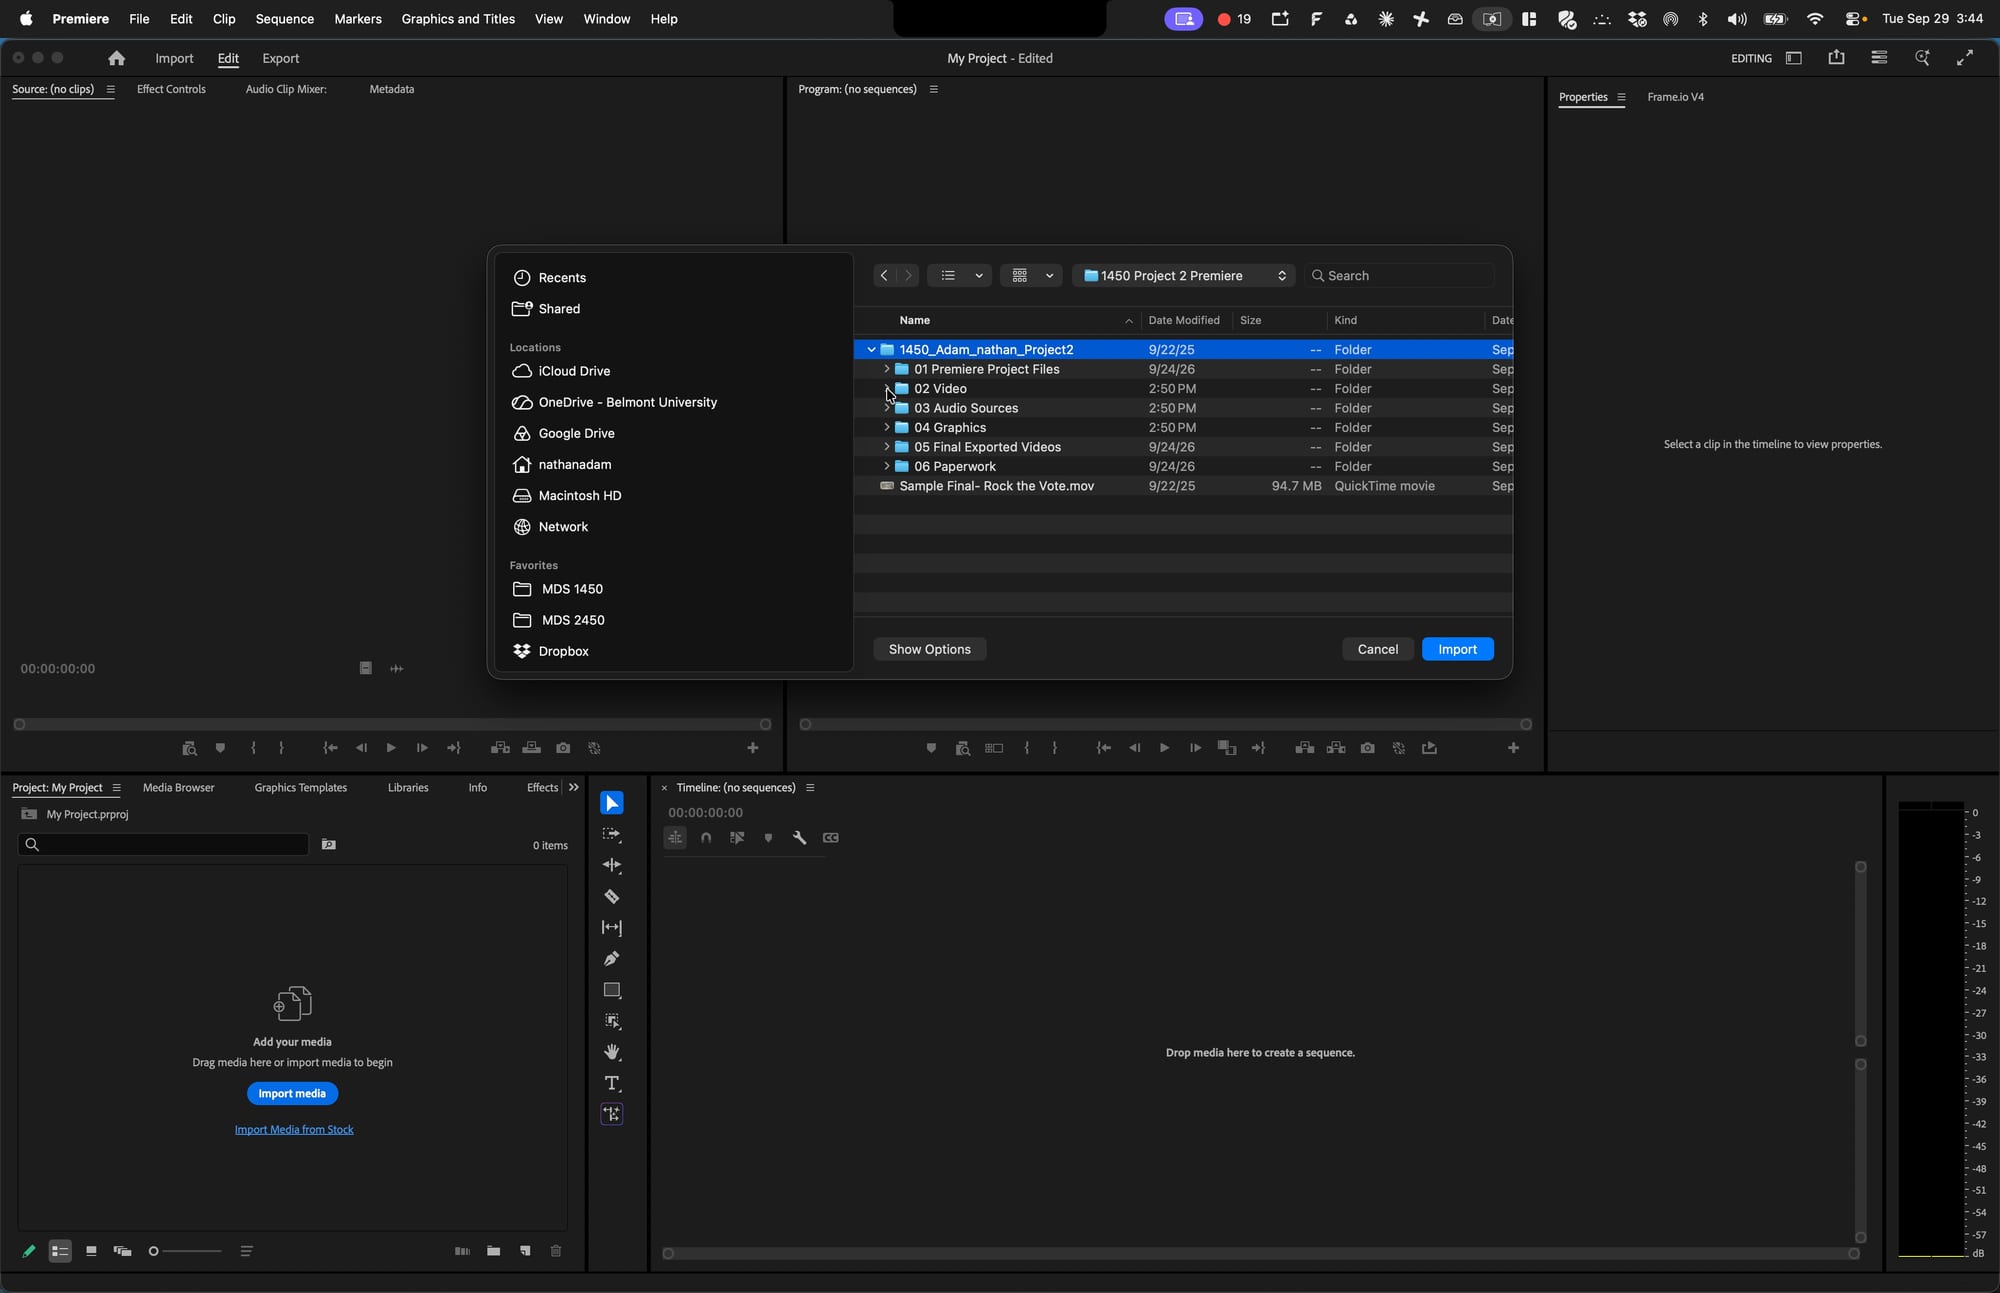This screenshot has width=2000, height=1293.
Task: Play in the Source monitor
Action: 391,748
